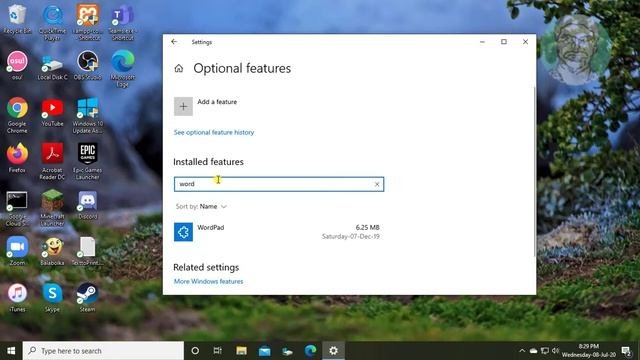
Task: Open File Explorer from the taskbar
Action: point(241,351)
